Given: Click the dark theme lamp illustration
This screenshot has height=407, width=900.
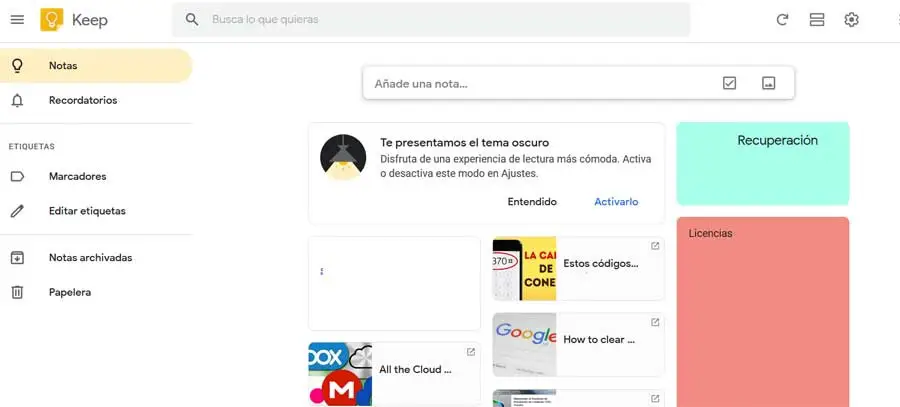Looking at the screenshot, I should point(343,157).
